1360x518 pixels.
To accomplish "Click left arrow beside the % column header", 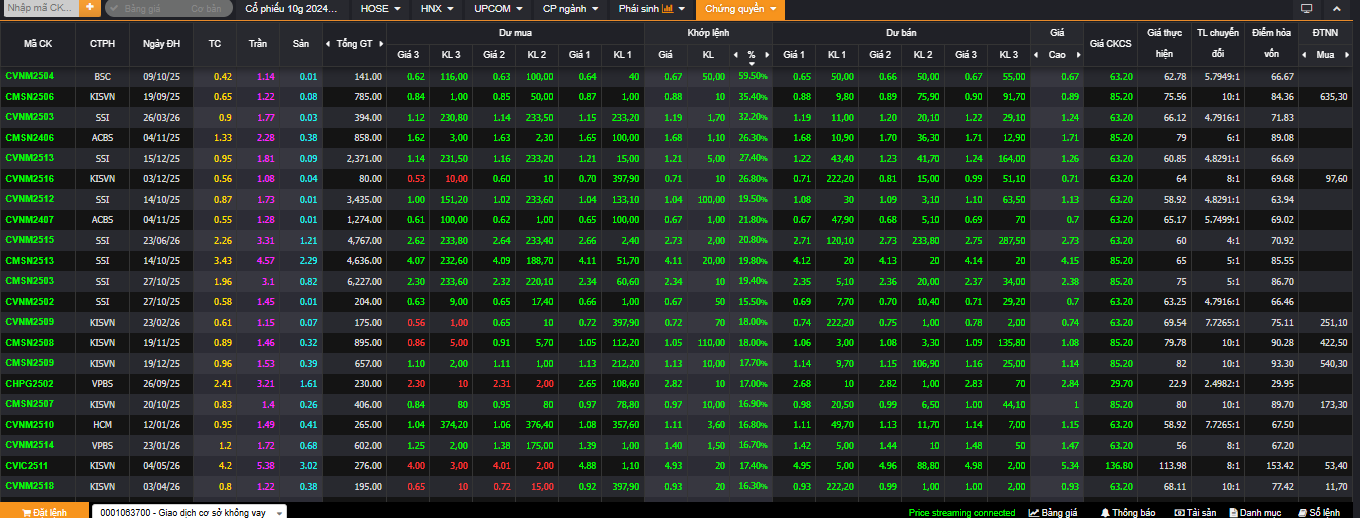I will coord(737,54).
